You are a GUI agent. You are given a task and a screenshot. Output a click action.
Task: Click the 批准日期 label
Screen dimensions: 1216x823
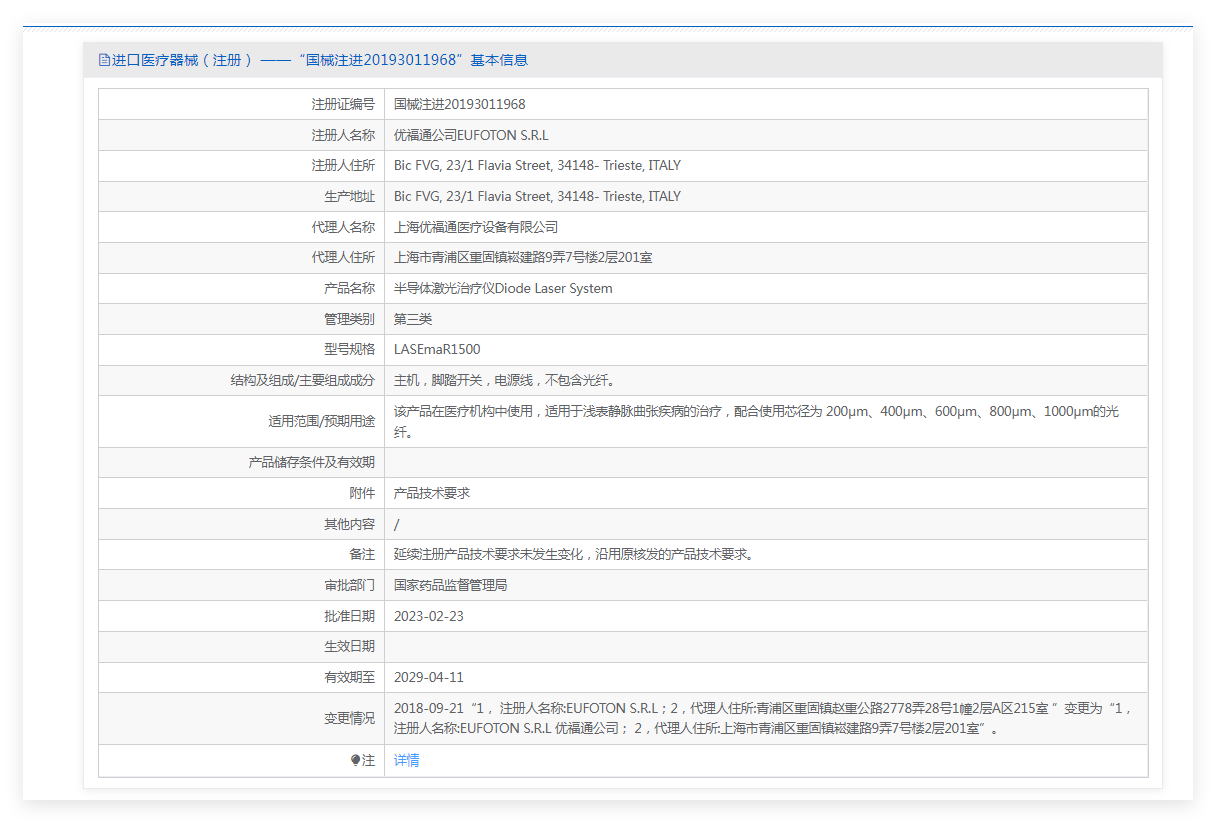click(349, 617)
